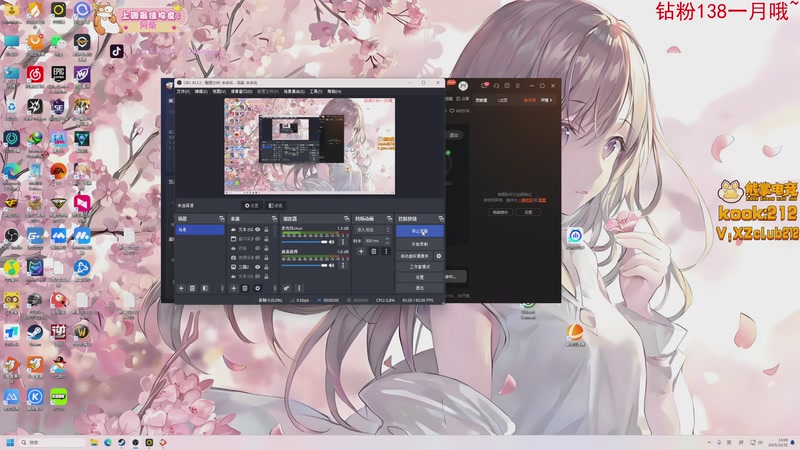The image size is (800, 450).
Task: Pop out the Sources dock
Action: (x=274, y=218)
